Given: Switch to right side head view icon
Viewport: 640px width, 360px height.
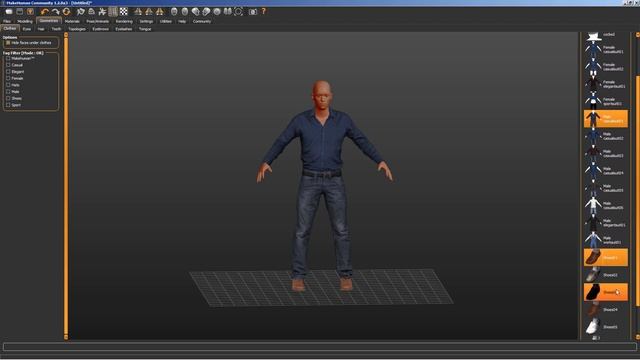Looking at the screenshot, I should 206,12.
